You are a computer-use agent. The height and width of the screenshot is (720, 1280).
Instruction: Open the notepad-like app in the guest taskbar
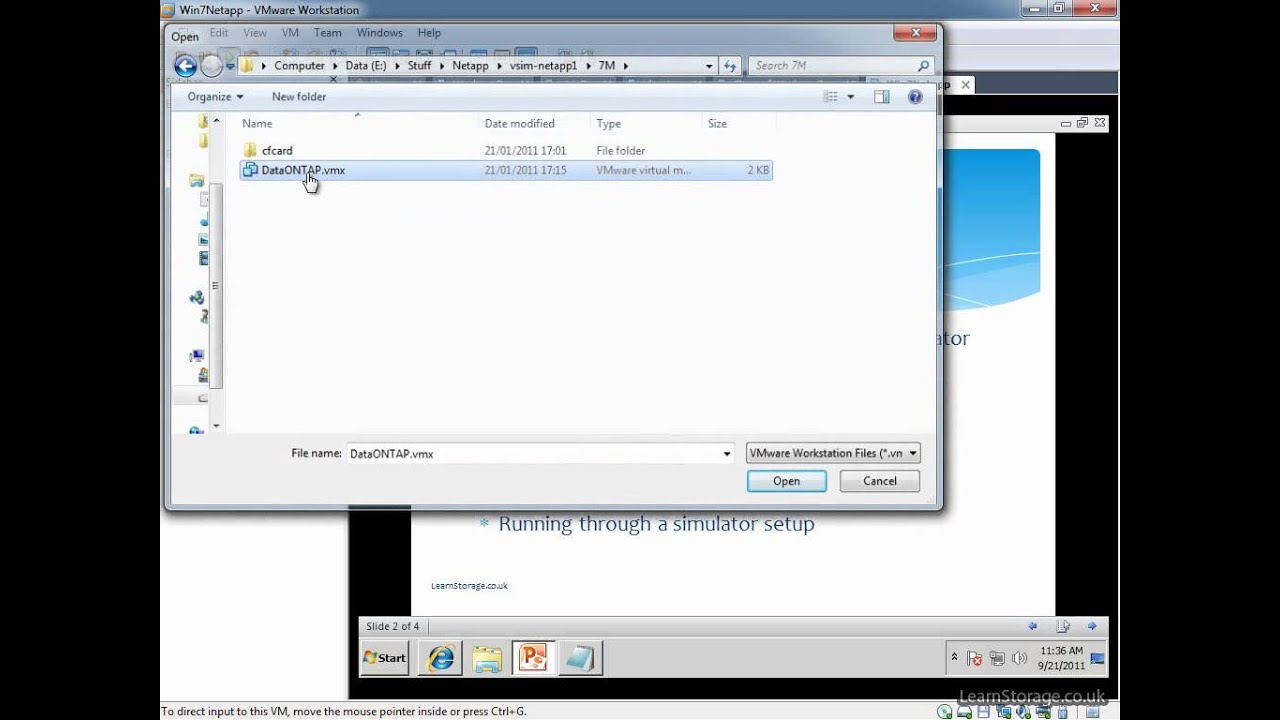[x=580, y=658]
